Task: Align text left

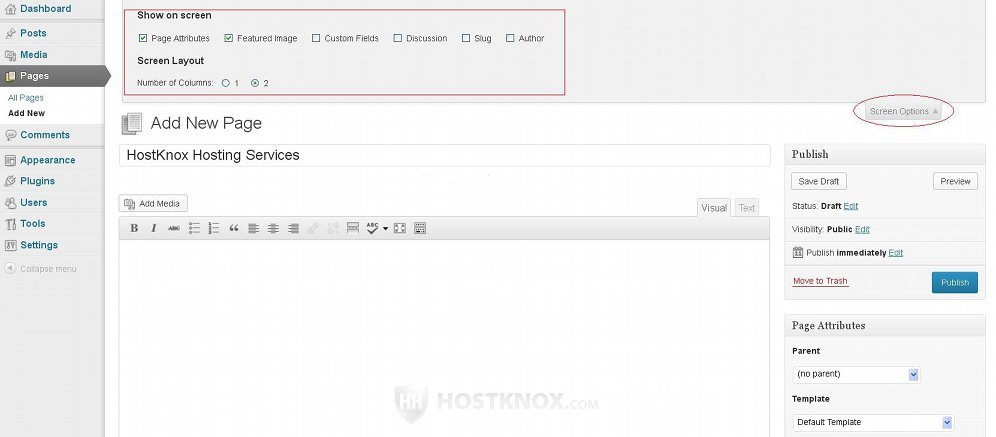Action: [253, 228]
